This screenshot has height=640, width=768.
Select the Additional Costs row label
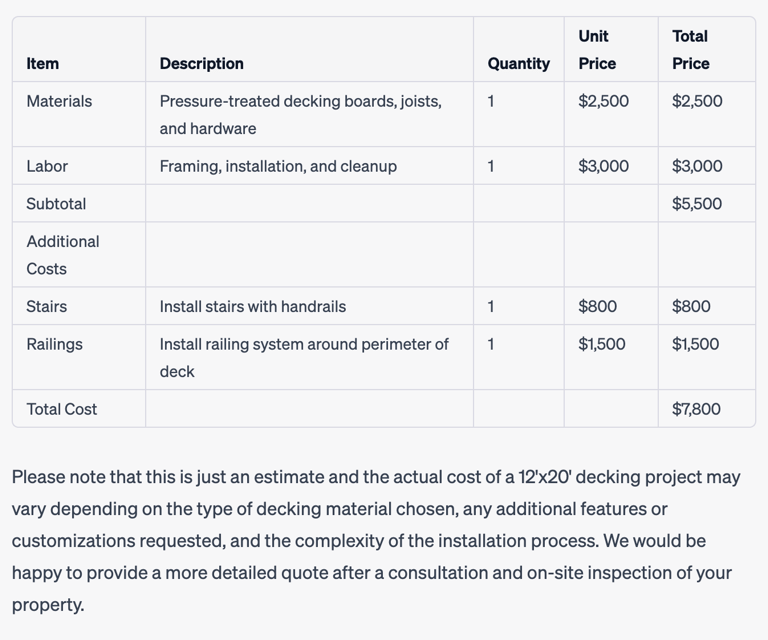point(63,255)
